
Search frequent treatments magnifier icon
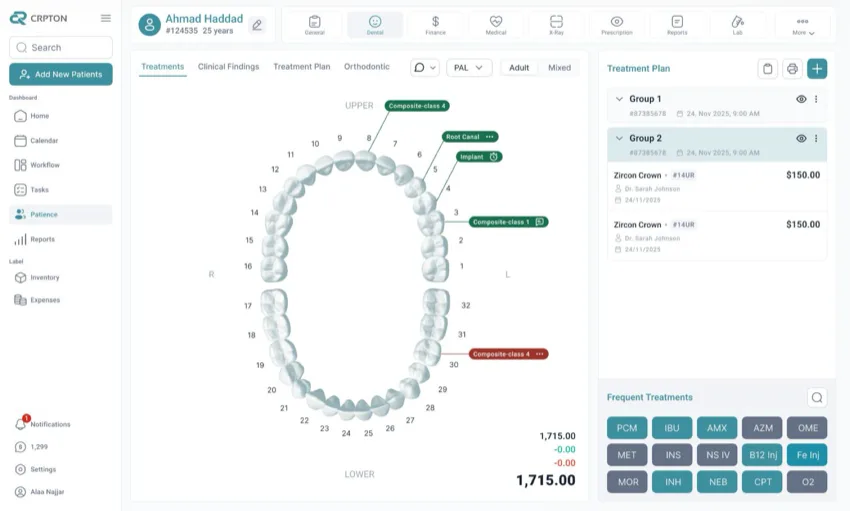(817, 398)
